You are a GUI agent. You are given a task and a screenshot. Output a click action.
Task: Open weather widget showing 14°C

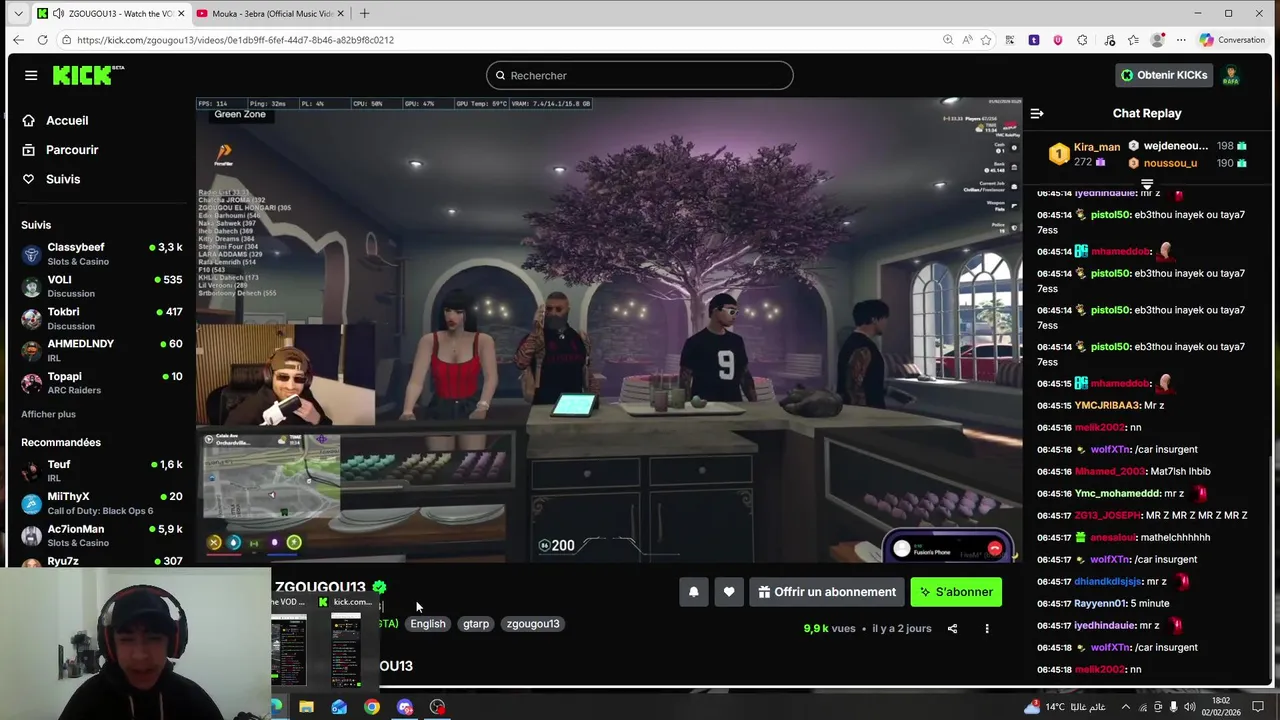click(x=1064, y=707)
